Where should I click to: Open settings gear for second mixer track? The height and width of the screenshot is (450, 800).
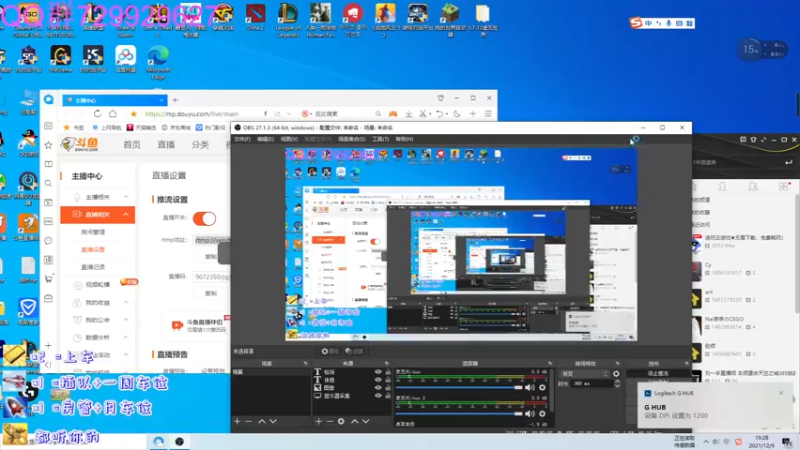(x=542, y=414)
